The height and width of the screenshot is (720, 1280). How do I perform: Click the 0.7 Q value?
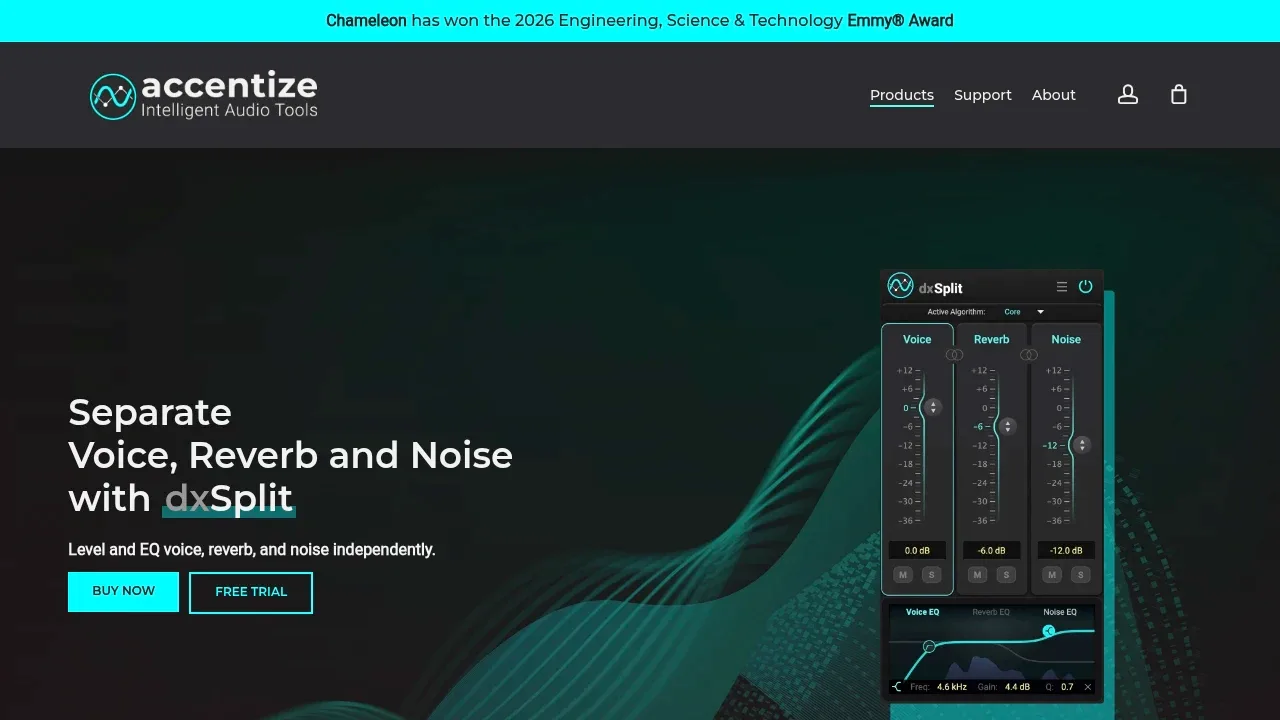pyautogui.click(x=1067, y=687)
